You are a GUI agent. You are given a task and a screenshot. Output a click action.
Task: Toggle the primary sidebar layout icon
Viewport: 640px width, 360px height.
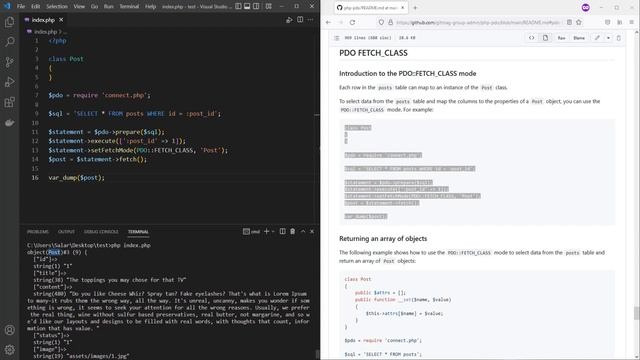(238, 6)
